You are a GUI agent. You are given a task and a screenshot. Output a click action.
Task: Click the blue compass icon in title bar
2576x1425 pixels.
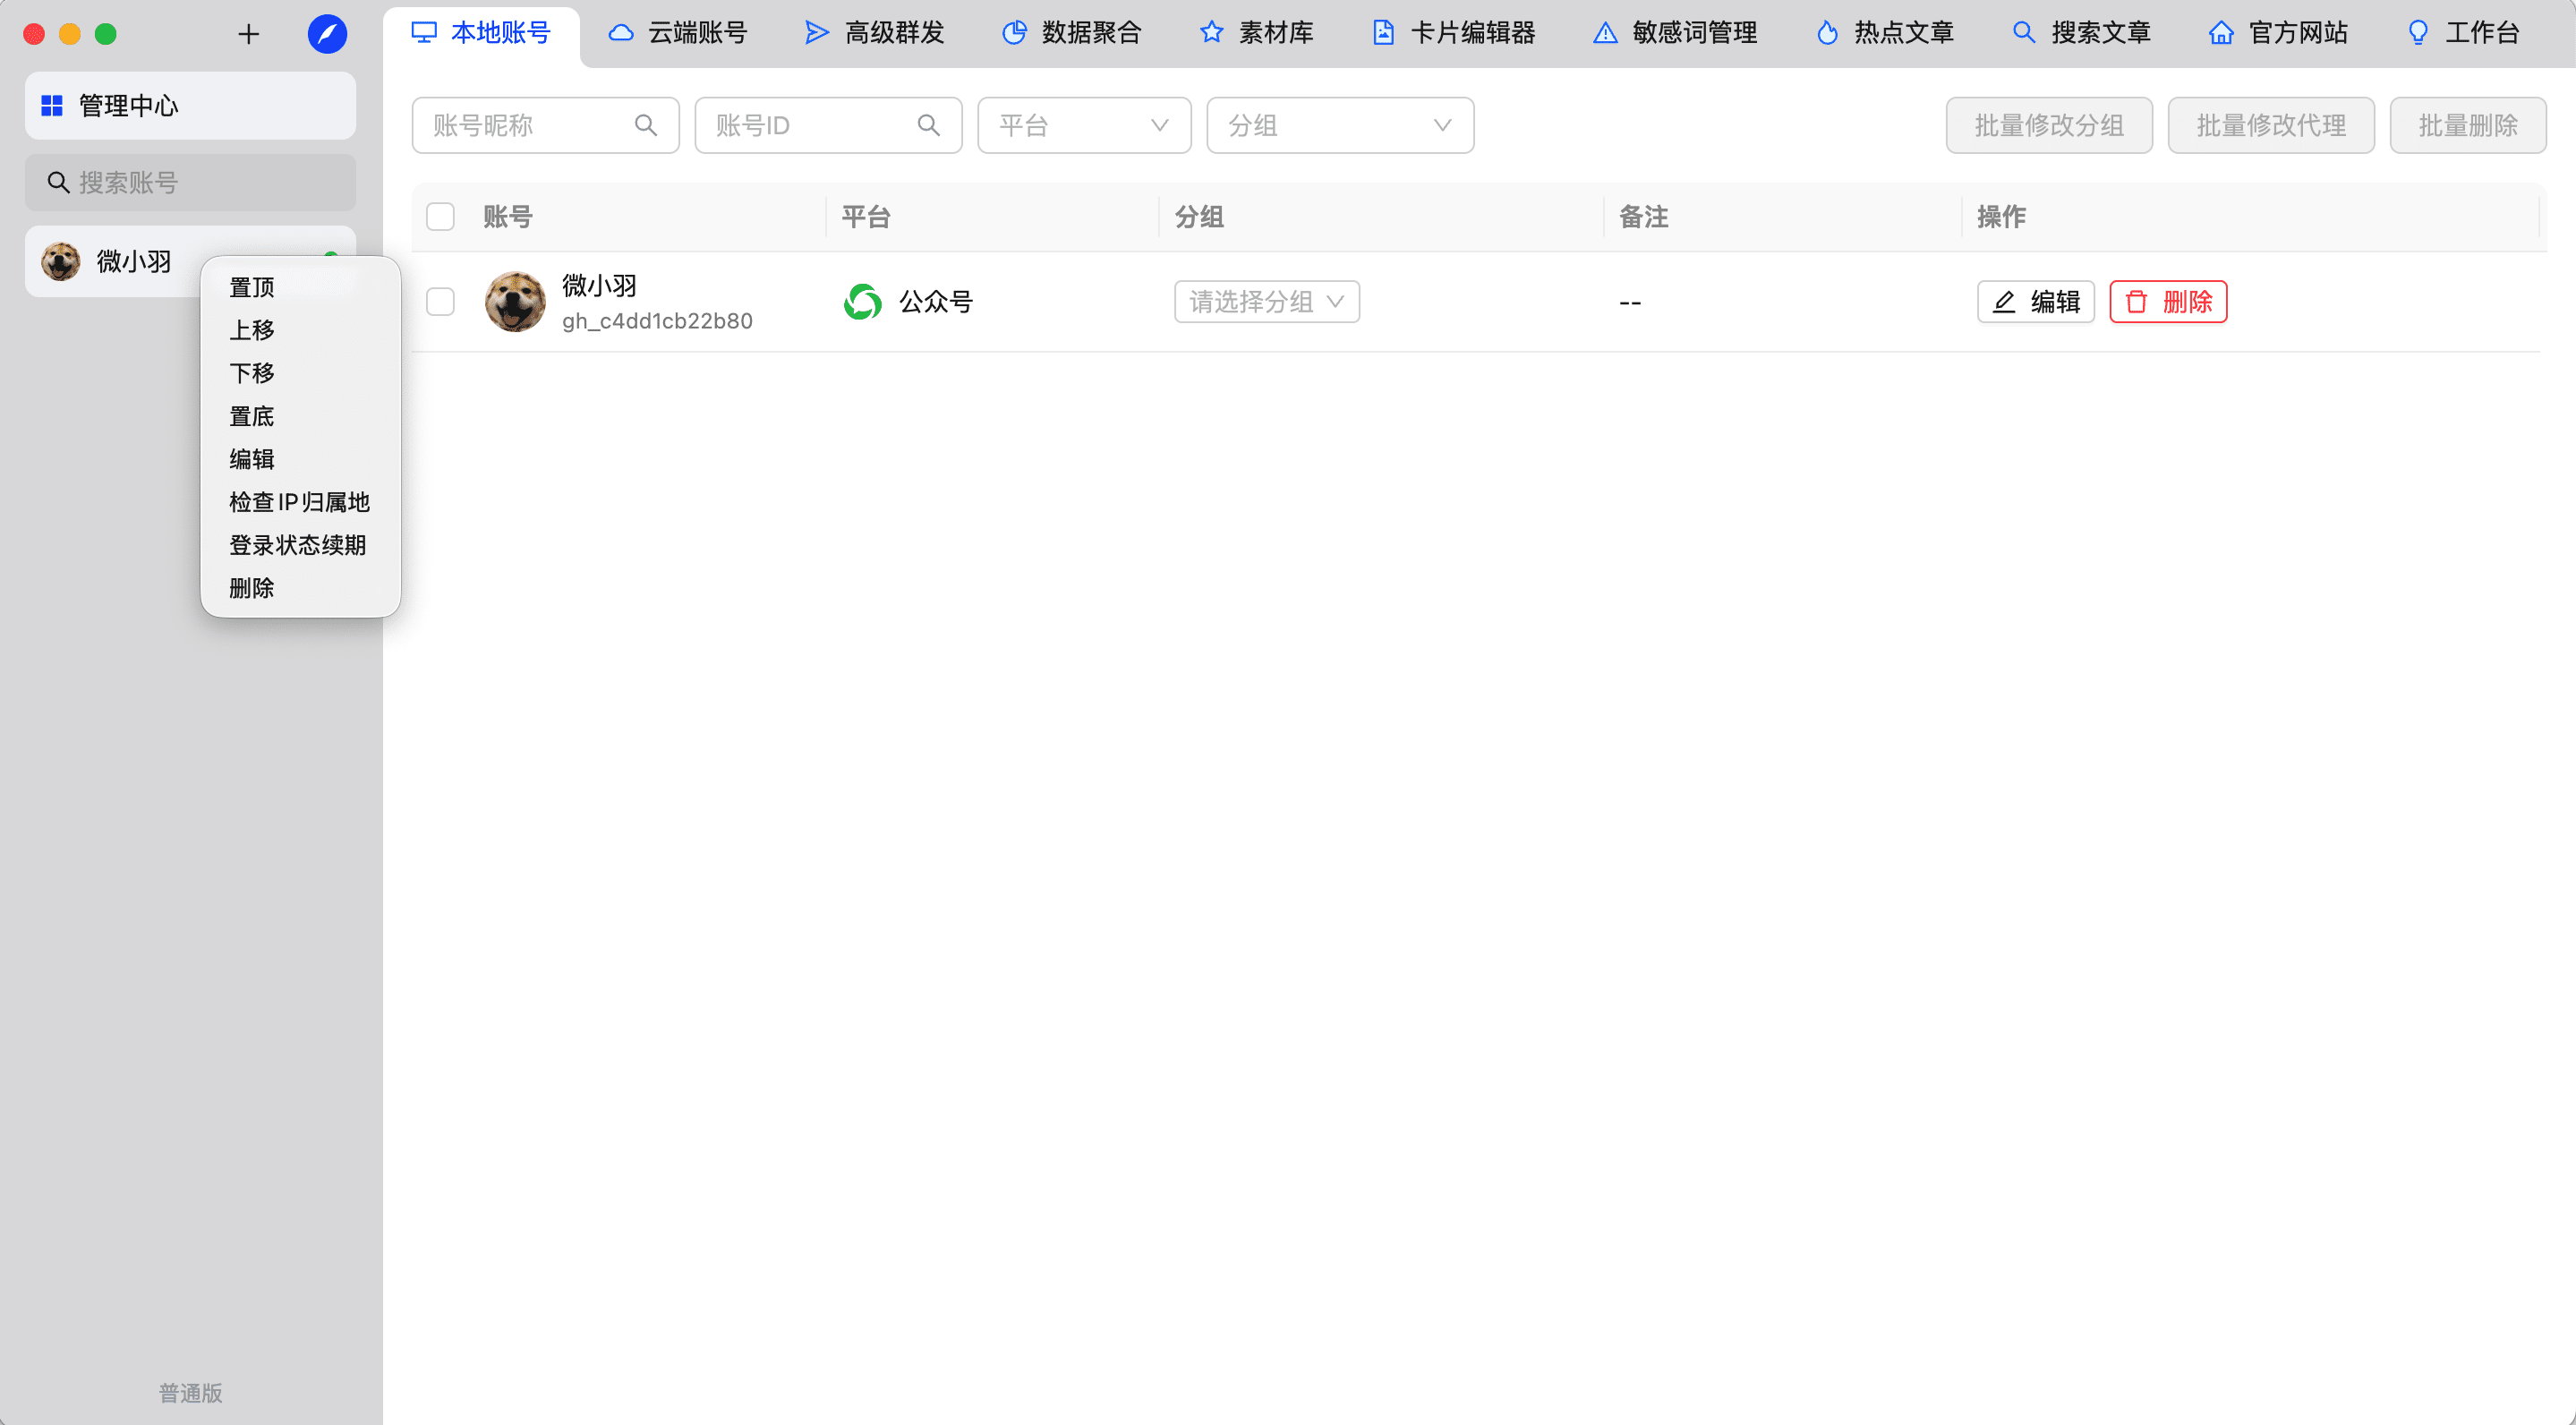pyautogui.click(x=327, y=34)
